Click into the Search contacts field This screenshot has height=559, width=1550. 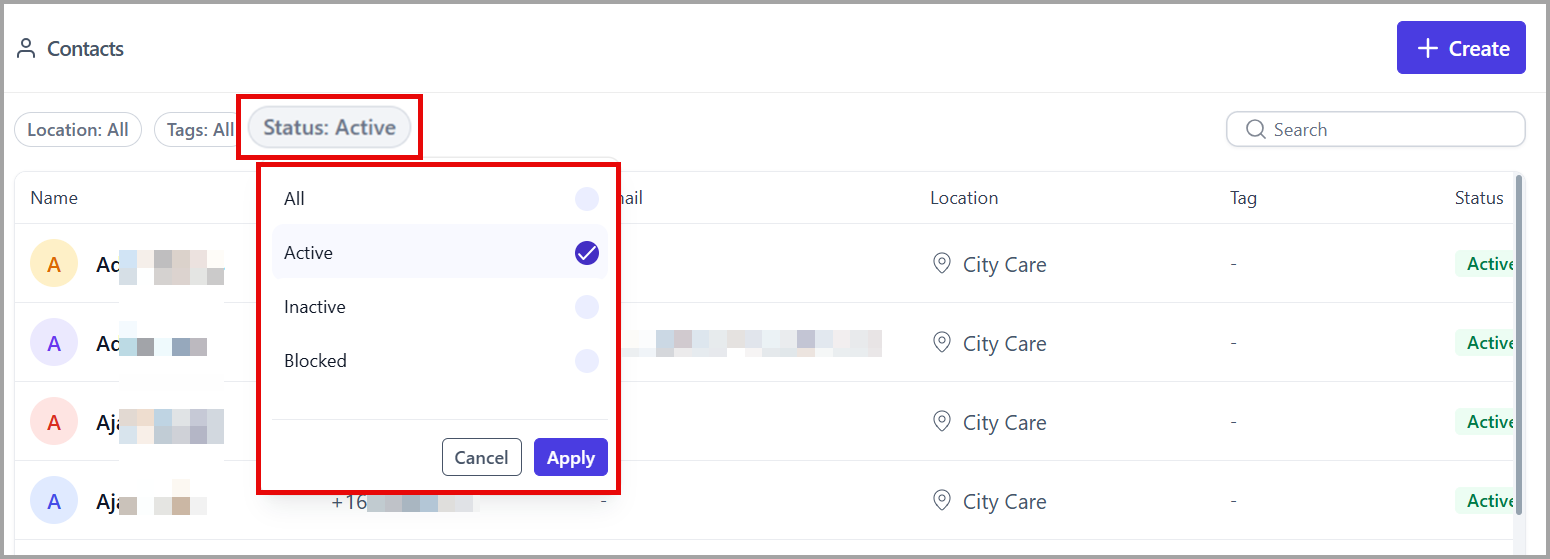1376,129
